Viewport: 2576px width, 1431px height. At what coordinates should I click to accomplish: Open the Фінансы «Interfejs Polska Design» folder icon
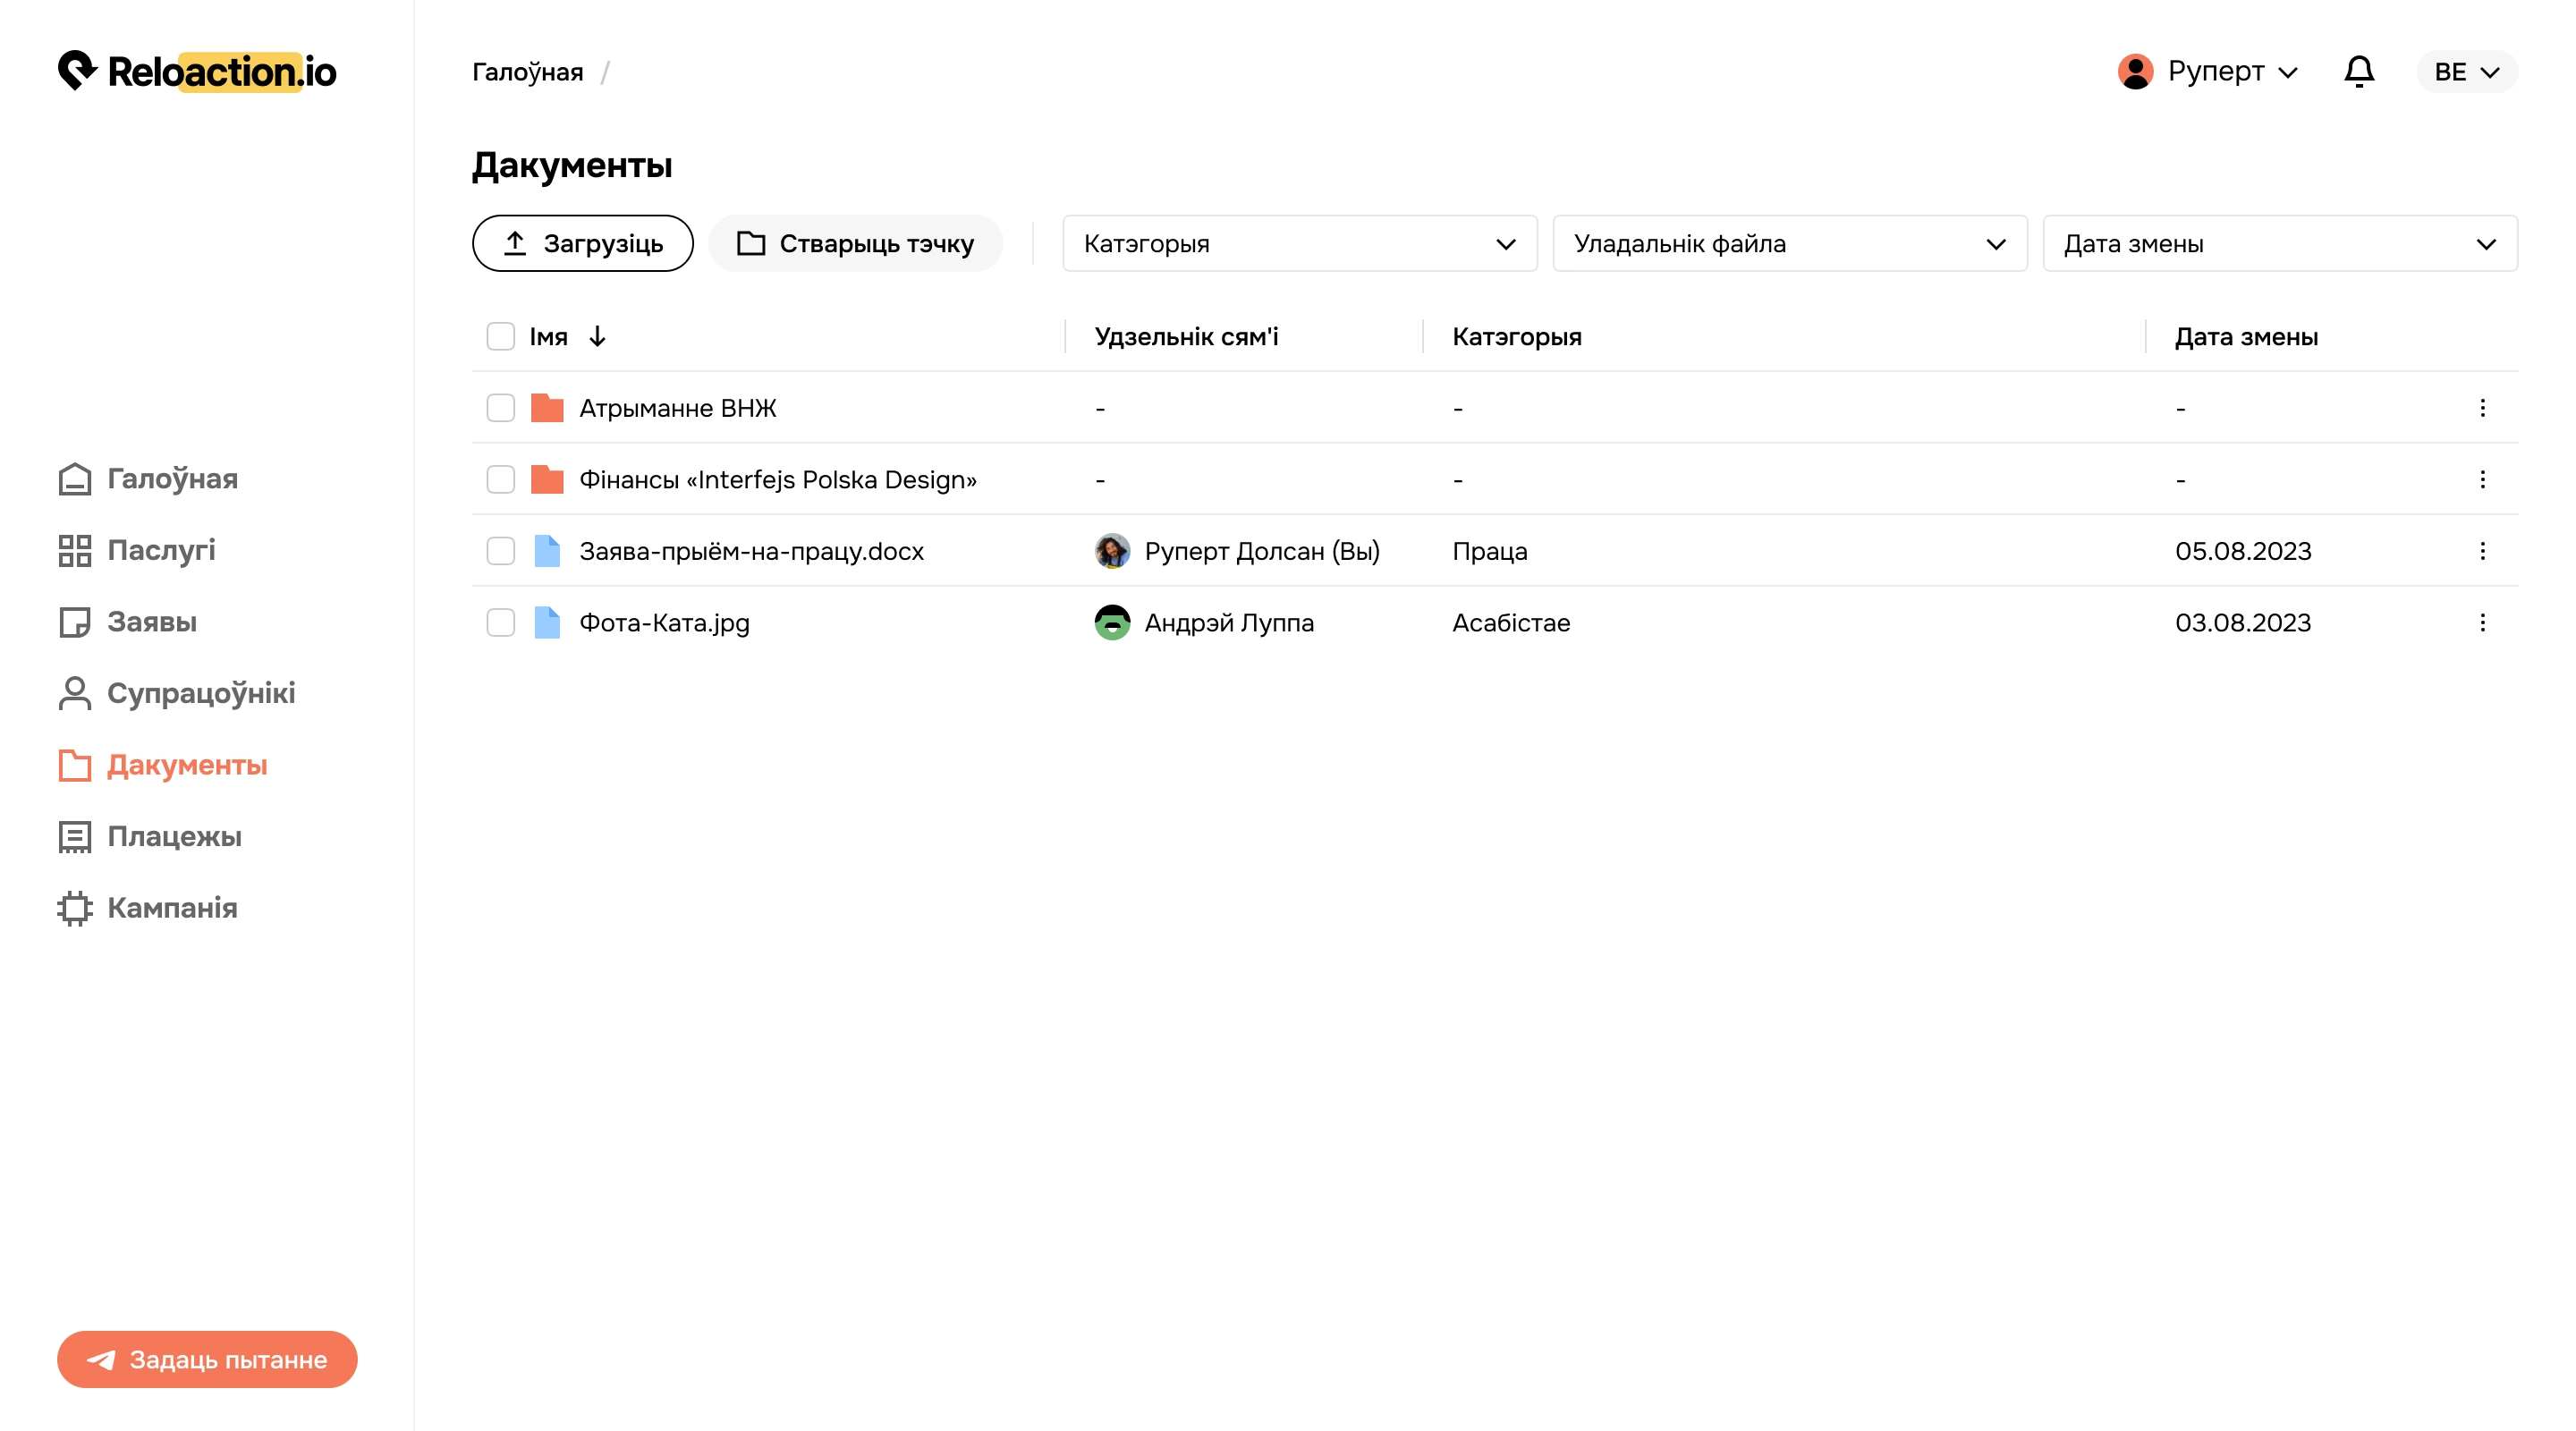(547, 480)
